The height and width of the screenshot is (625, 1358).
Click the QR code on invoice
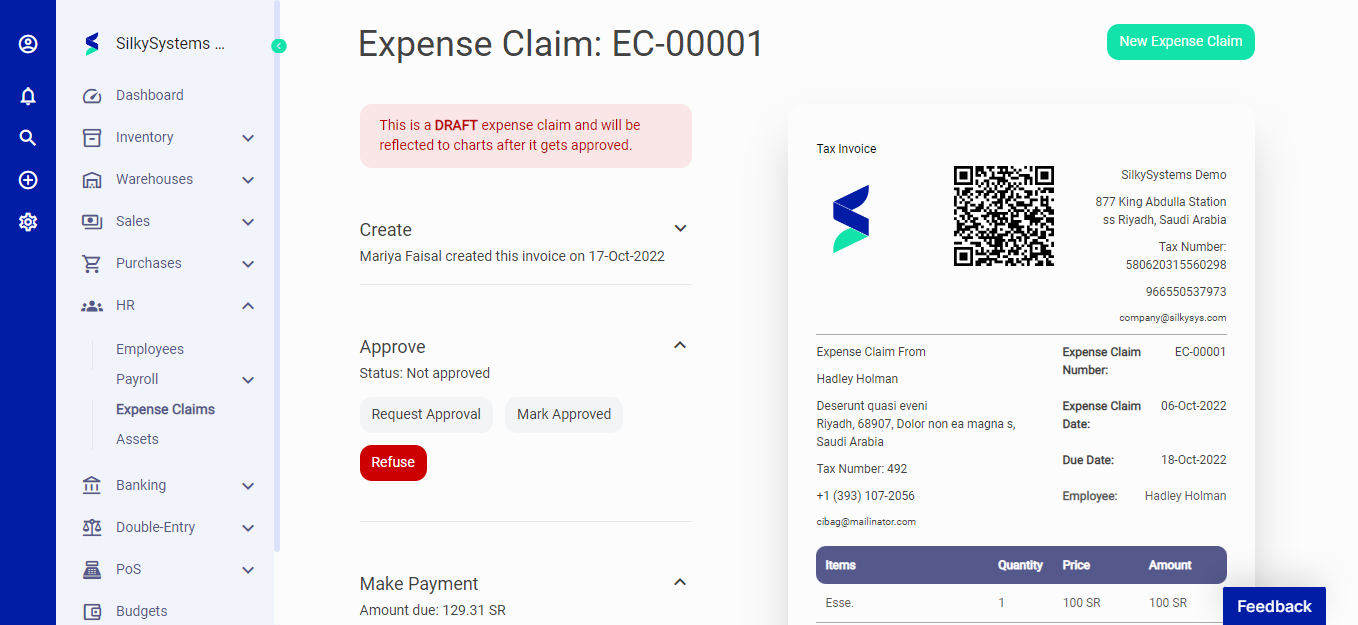pos(1003,216)
